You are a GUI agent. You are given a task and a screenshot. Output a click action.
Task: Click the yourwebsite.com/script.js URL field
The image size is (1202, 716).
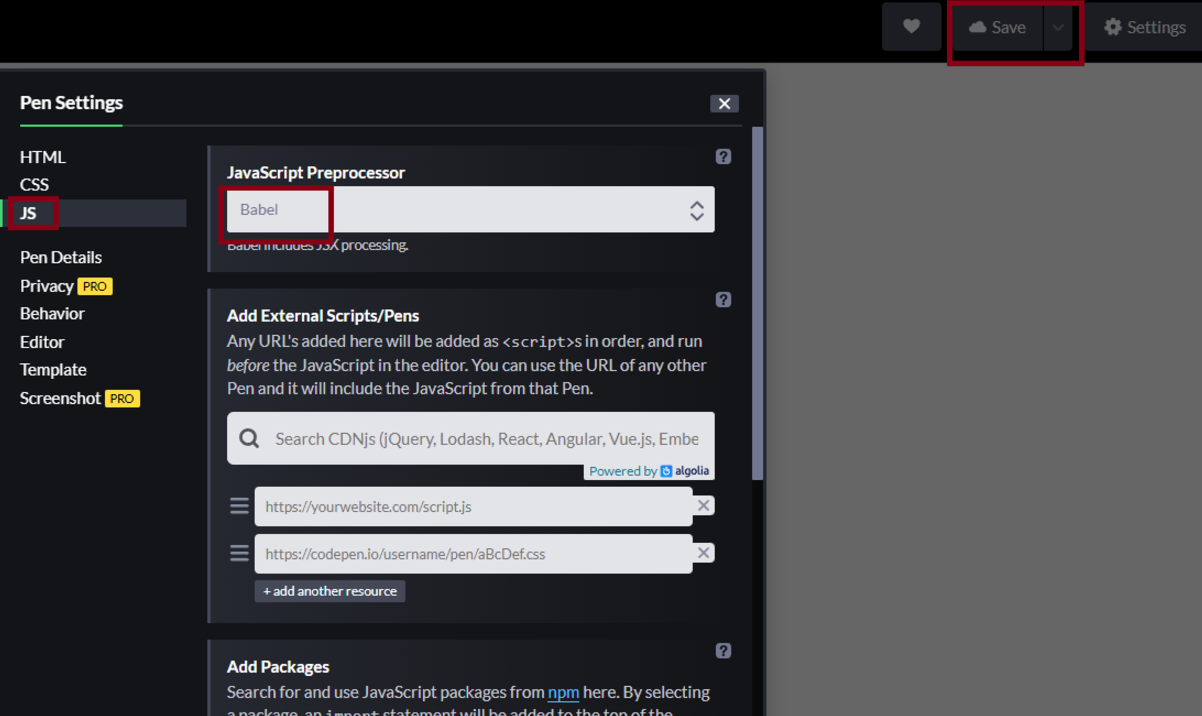pyautogui.click(x=473, y=506)
